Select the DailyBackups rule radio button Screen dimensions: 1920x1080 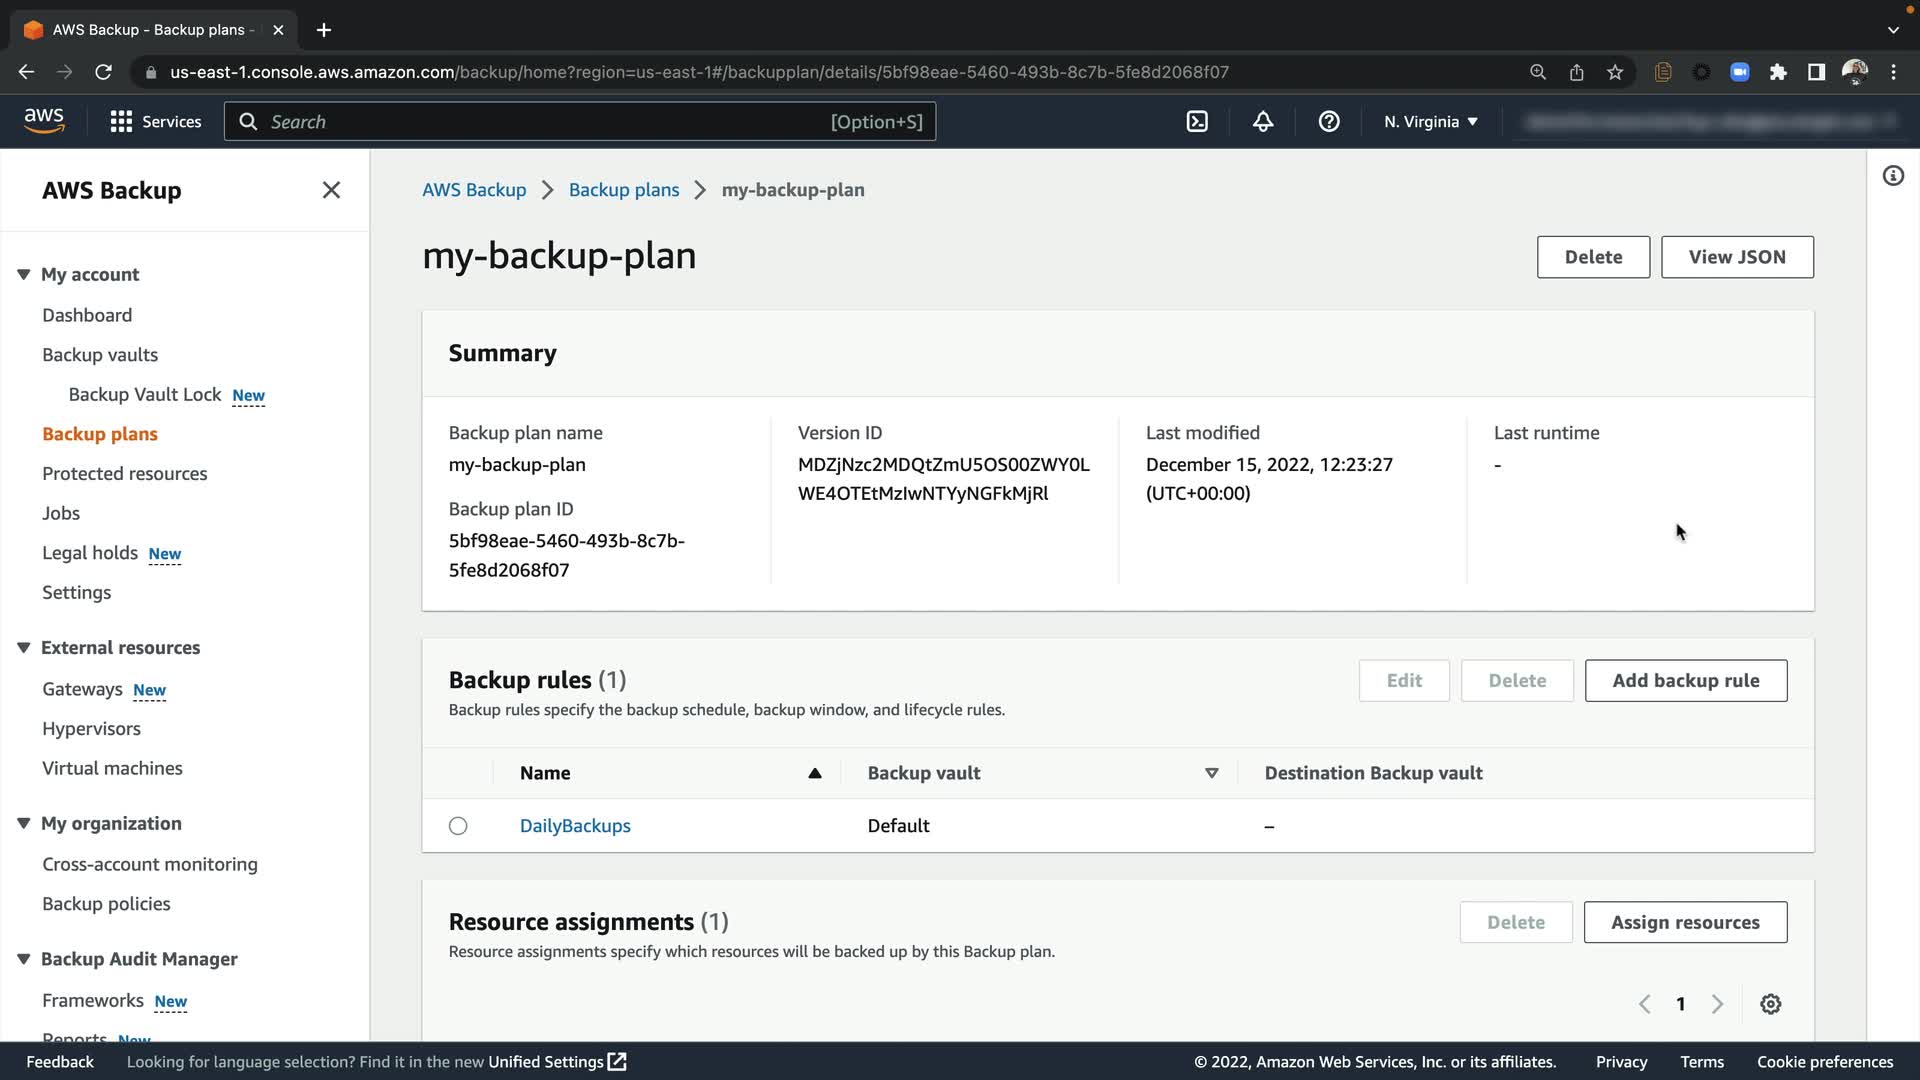[x=458, y=826]
